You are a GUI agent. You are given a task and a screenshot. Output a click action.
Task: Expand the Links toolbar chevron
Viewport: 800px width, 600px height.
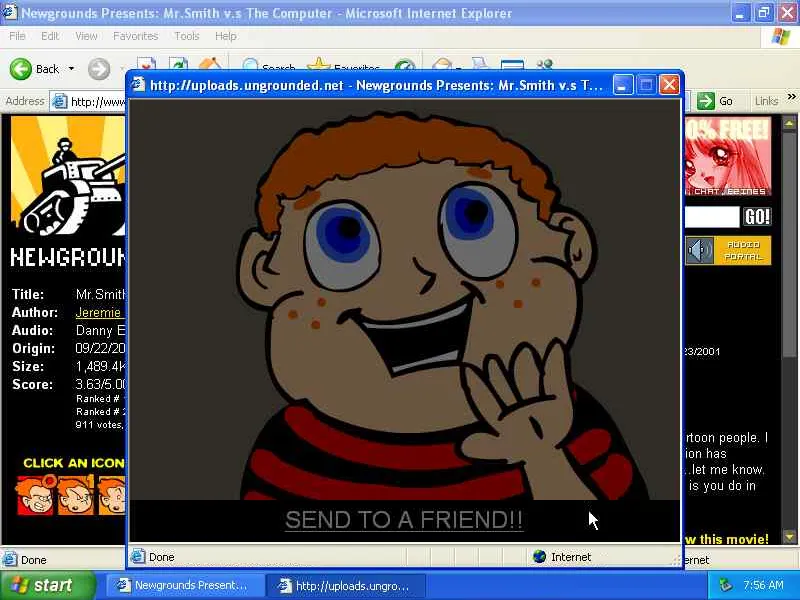point(791,96)
